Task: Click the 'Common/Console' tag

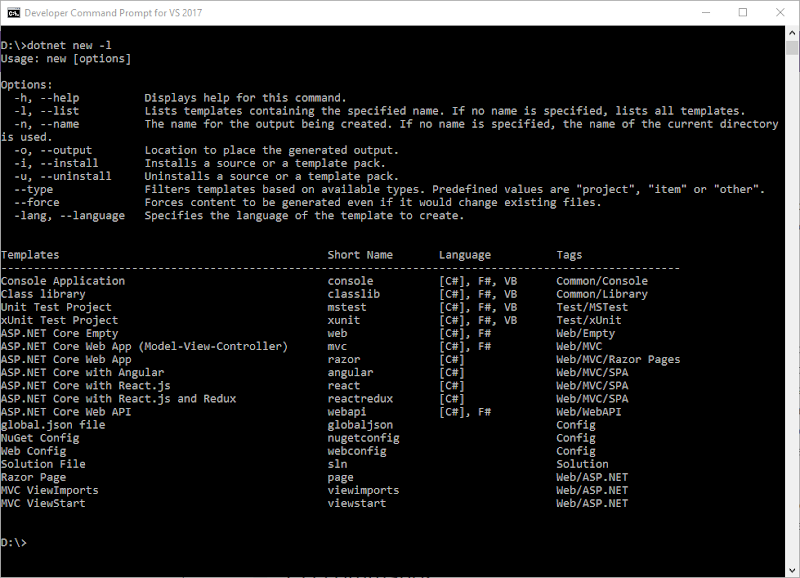Action: (x=602, y=281)
